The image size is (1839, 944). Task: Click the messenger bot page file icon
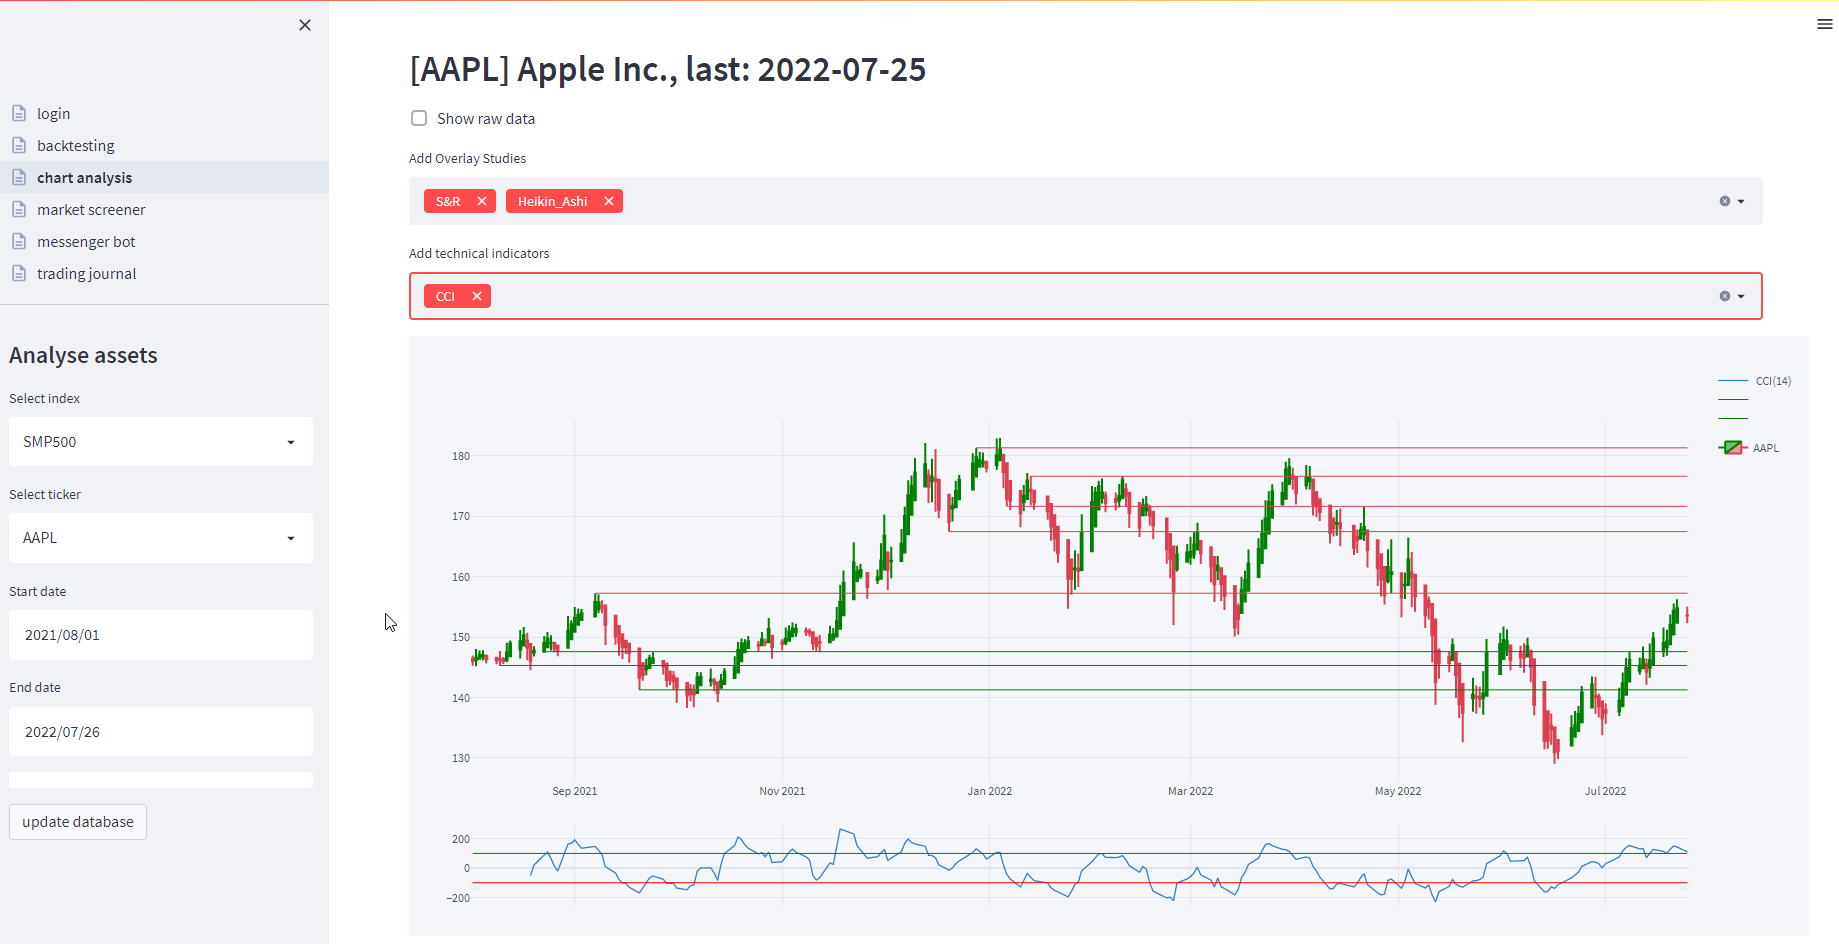tap(19, 241)
